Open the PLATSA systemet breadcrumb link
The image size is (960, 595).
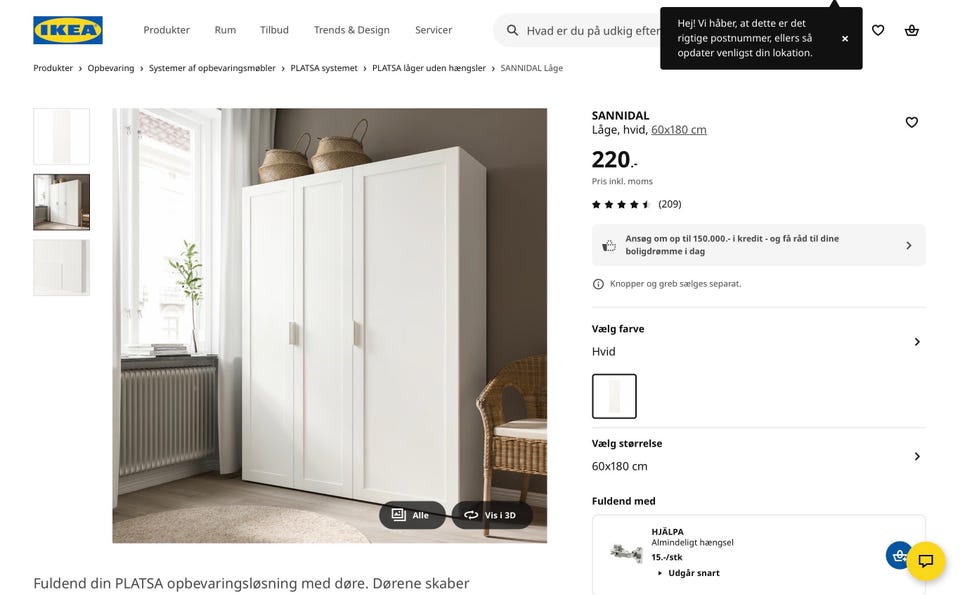(x=324, y=68)
